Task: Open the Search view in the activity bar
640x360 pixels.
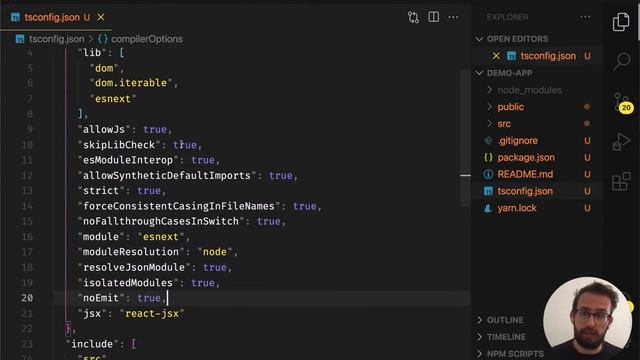Action: point(622,62)
